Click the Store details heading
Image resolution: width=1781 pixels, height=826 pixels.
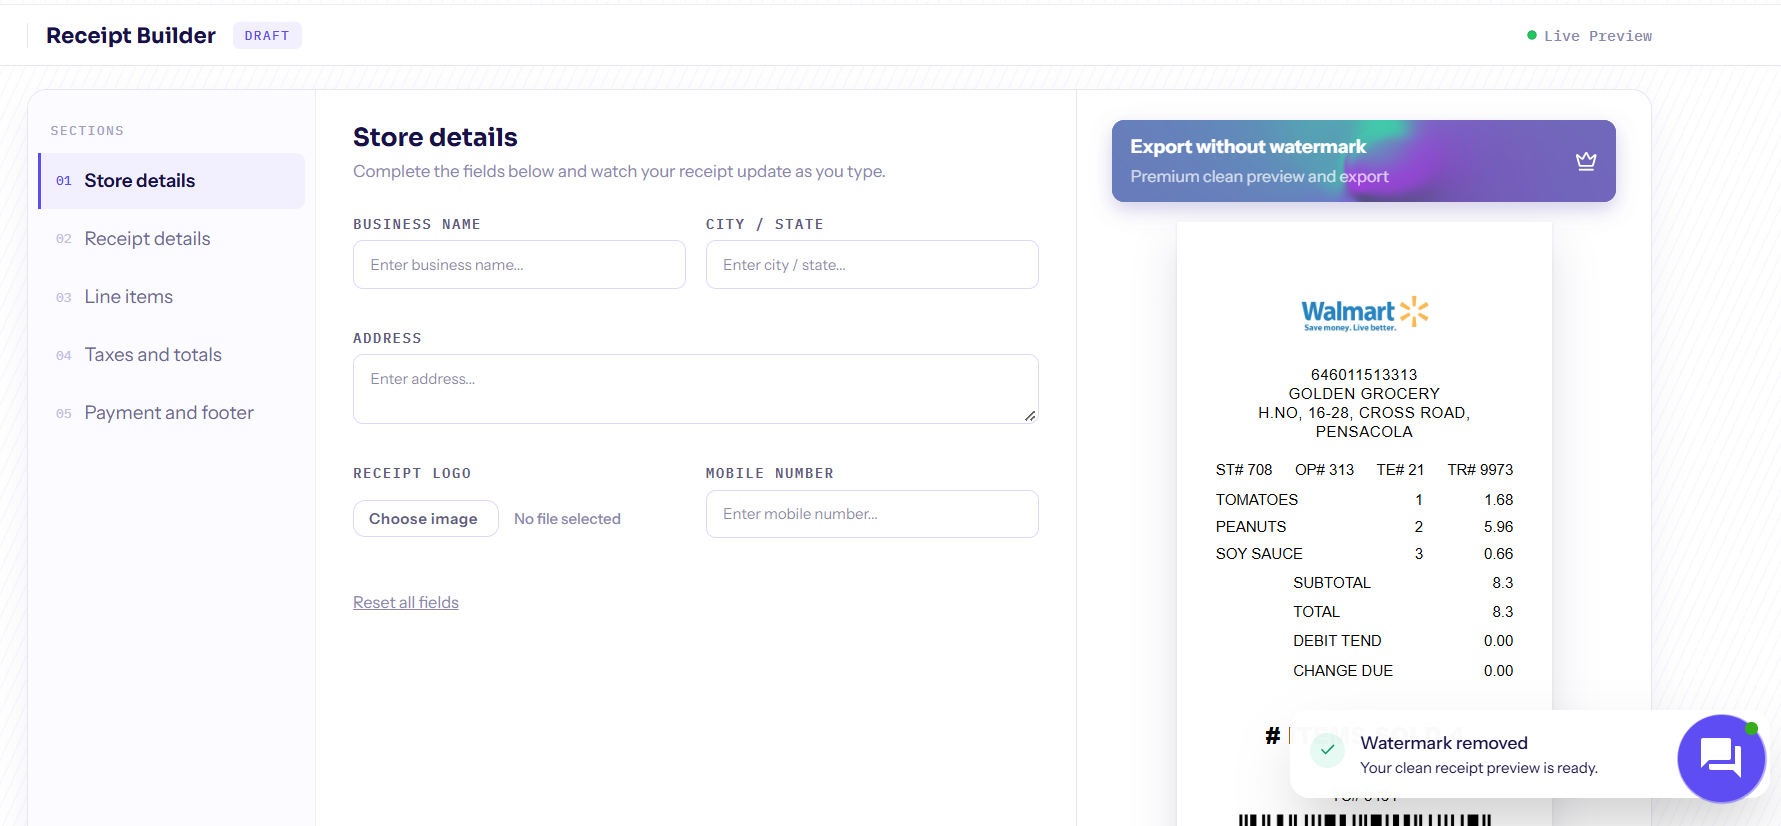435,137
